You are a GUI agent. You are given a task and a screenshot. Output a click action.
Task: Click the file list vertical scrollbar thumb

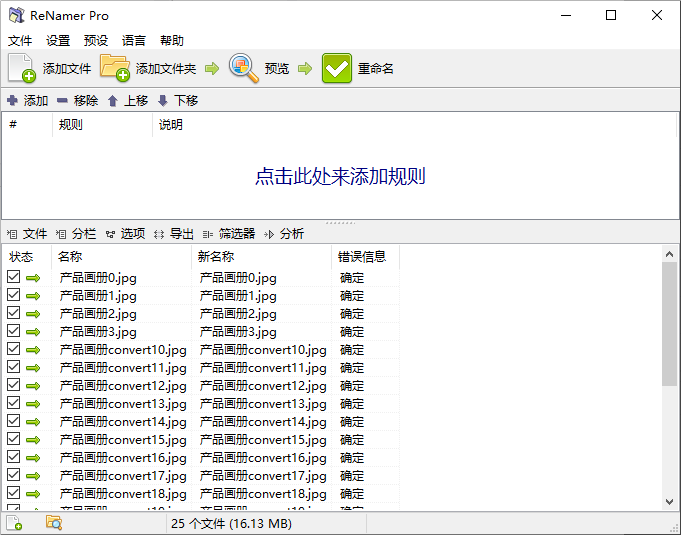point(669,324)
